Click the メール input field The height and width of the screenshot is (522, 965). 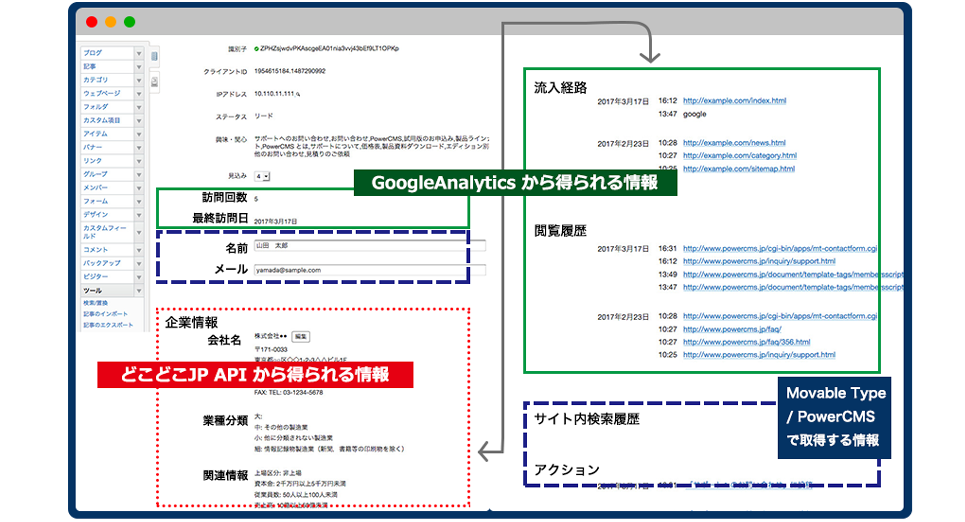click(370, 270)
